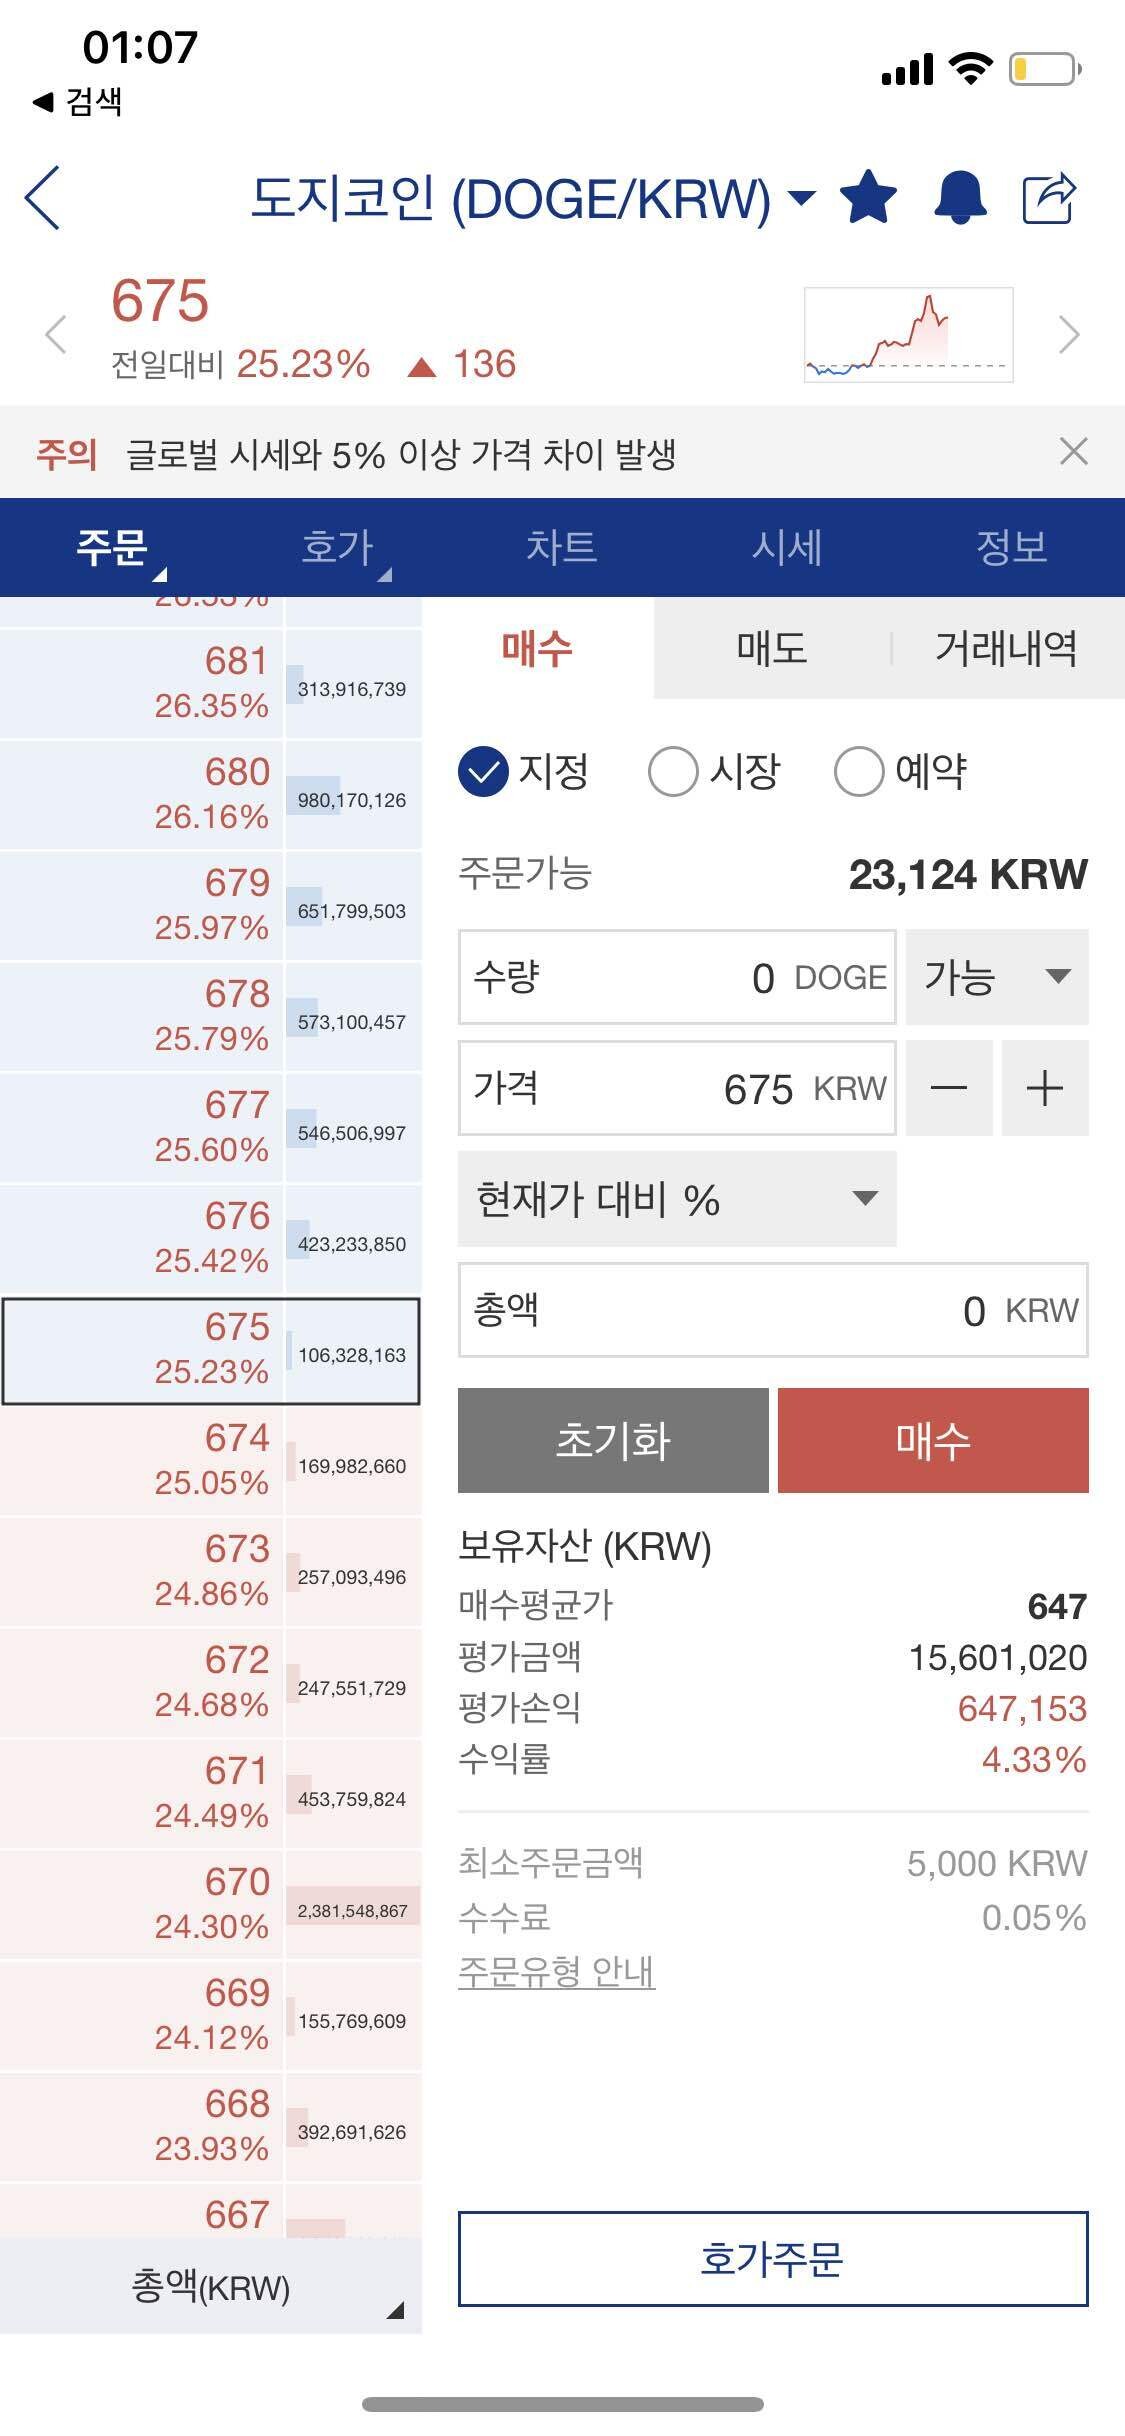The width and height of the screenshot is (1125, 2436).
Task: Switch to the 매도 (sell) tab
Action: [x=767, y=650]
